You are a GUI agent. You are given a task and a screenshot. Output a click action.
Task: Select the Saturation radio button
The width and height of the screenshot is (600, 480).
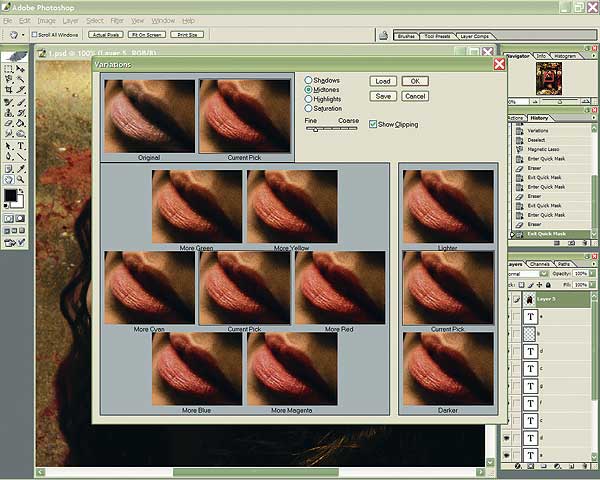308,108
